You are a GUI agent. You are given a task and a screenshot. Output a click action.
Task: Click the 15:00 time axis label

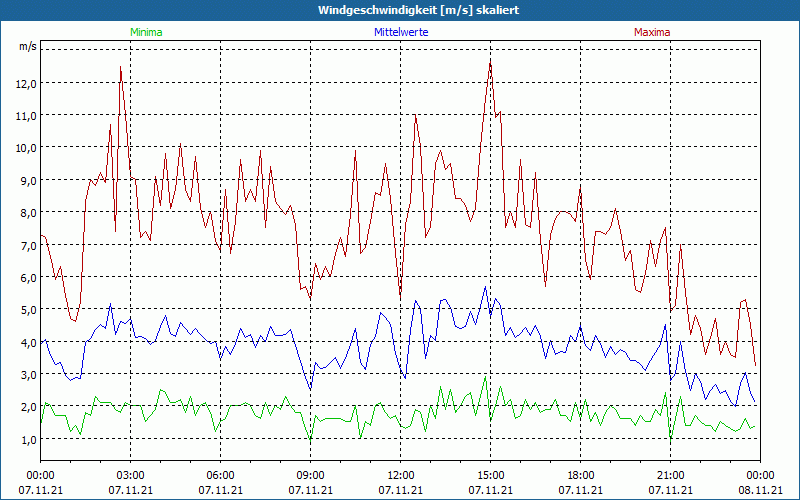pos(491,476)
